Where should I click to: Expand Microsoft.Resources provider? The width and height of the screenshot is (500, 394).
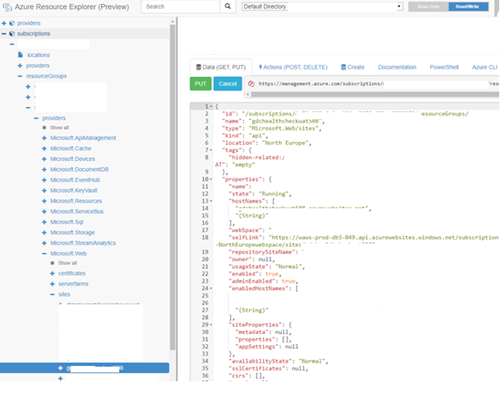pyautogui.click(x=44, y=201)
